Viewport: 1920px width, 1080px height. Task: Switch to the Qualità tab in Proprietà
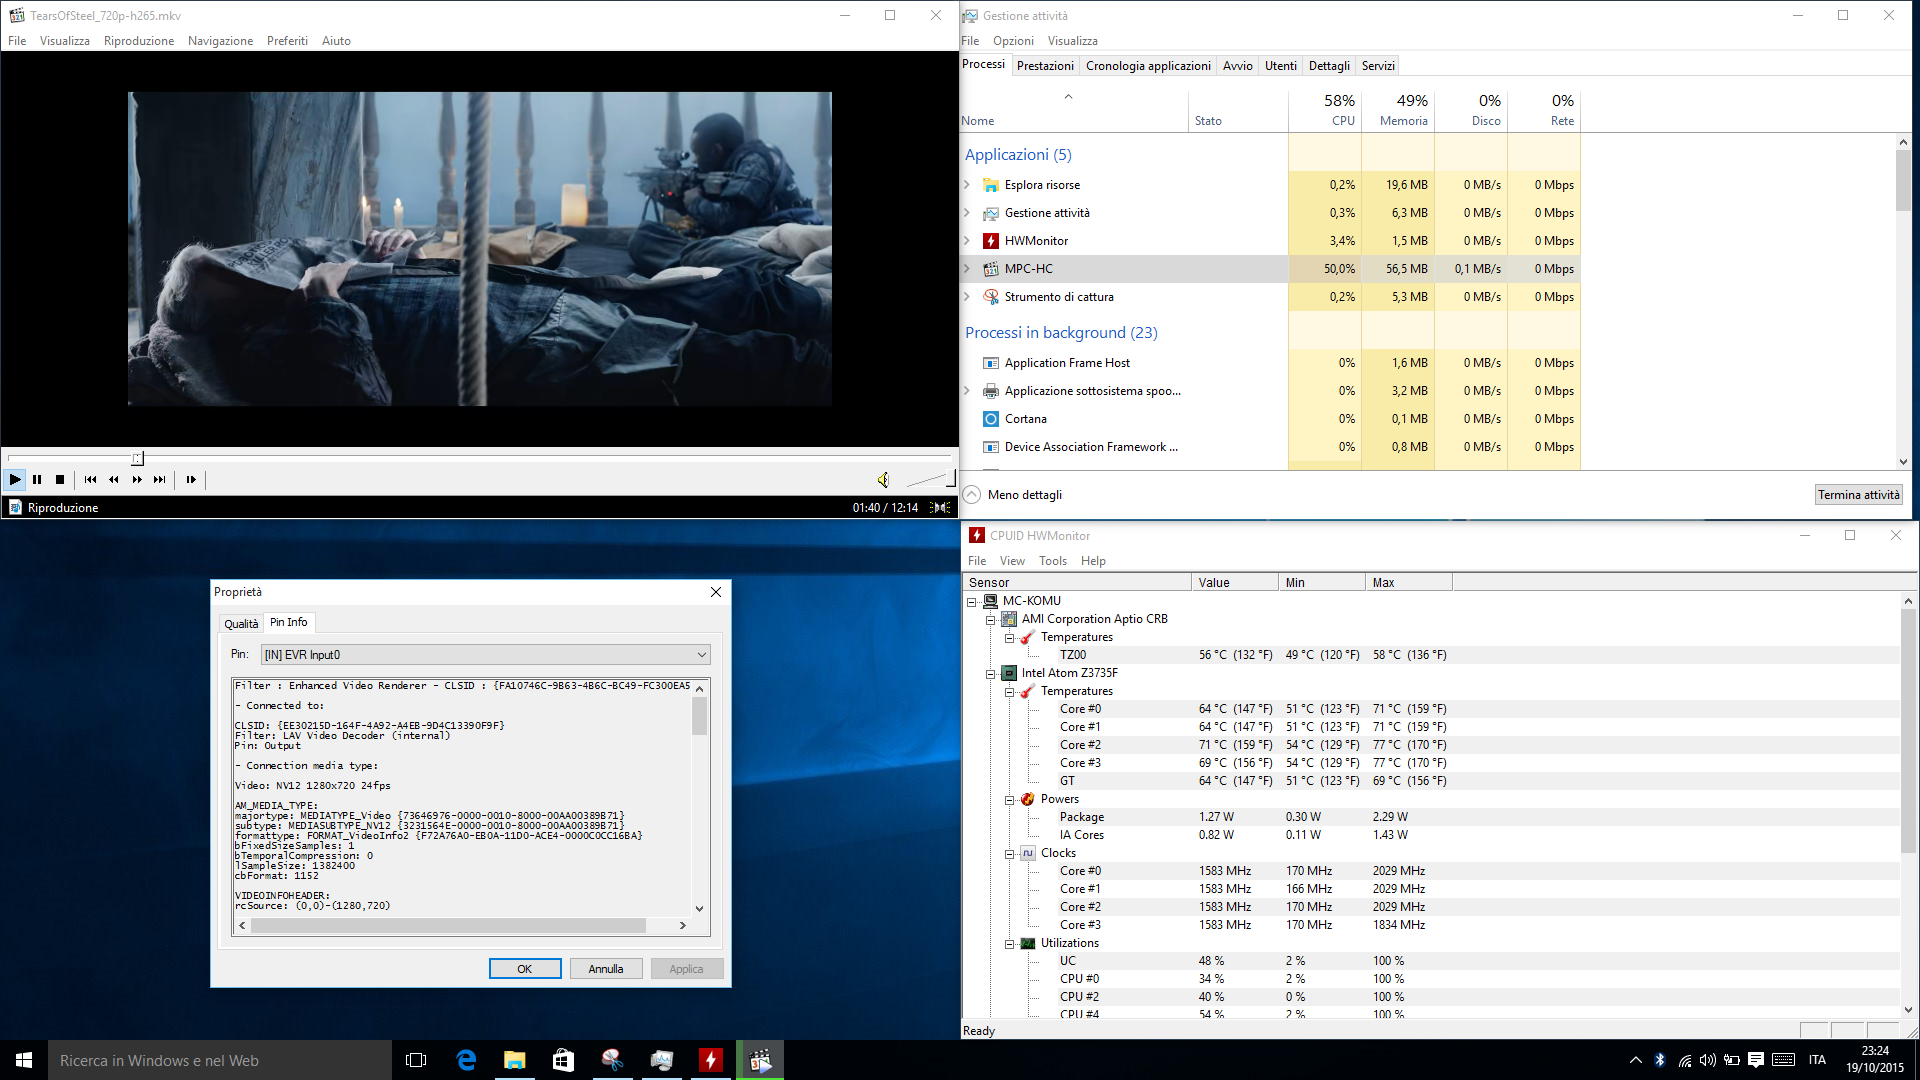[241, 624]
